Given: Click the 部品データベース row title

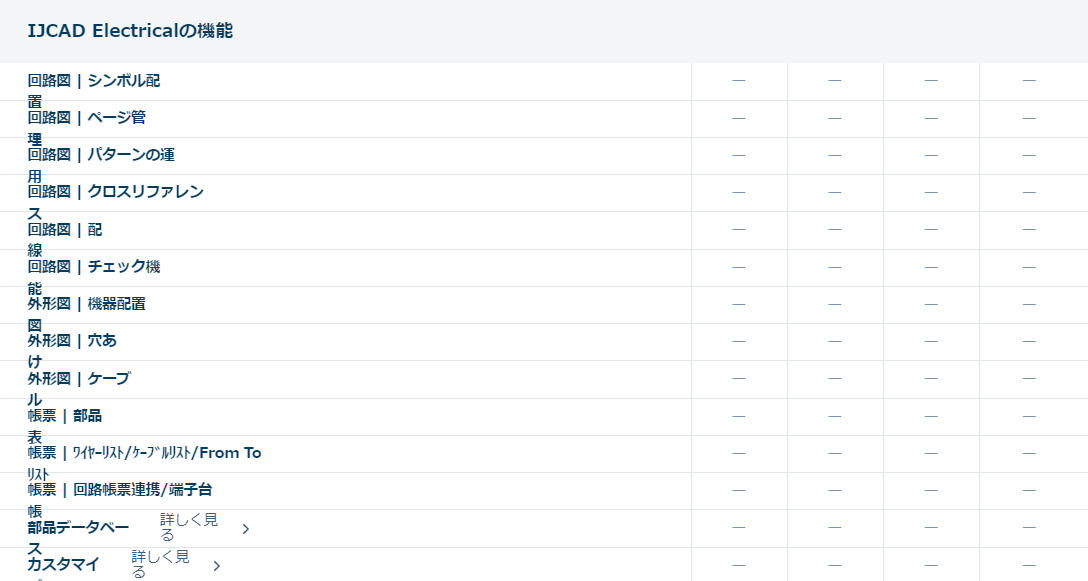Looking at the screenshot, I should (78, 528).
